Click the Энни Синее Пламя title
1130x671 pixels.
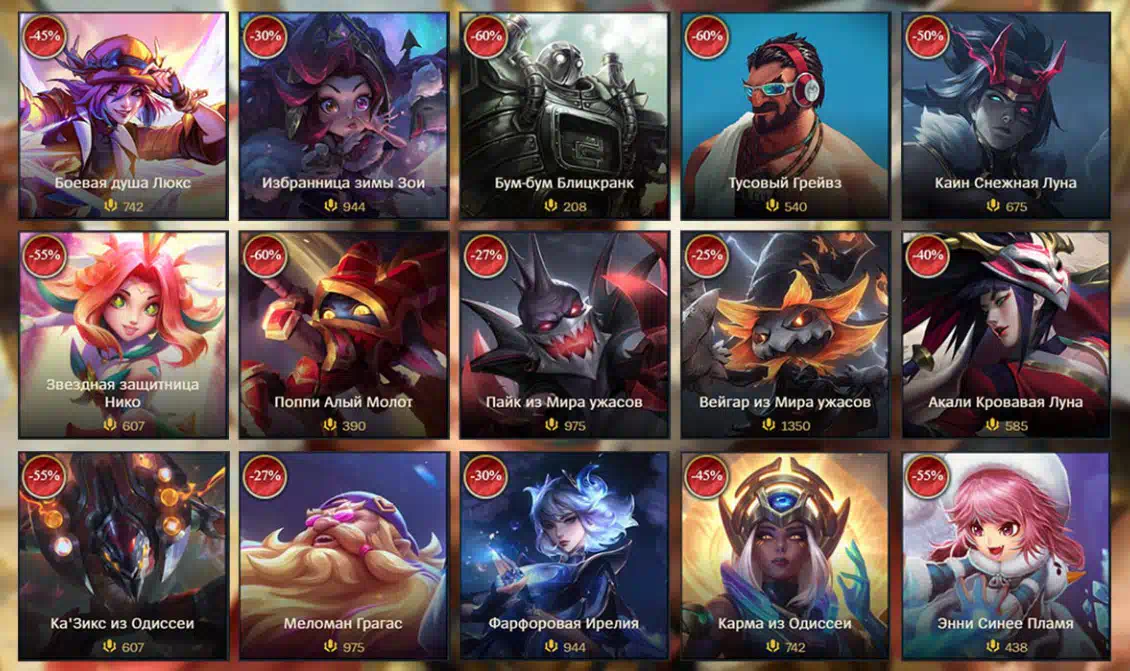click(1005, 623)
